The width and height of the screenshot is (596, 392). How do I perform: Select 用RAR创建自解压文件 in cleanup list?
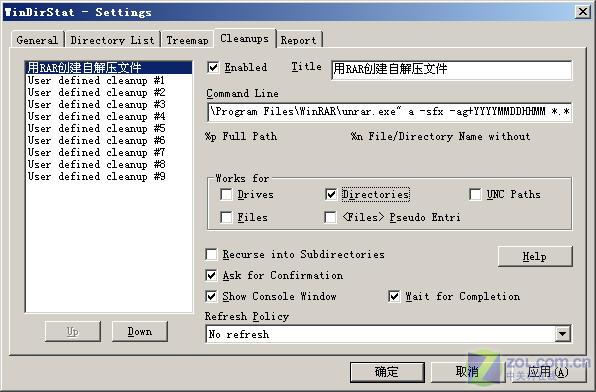pyautogui.click(x=108, y=68)
